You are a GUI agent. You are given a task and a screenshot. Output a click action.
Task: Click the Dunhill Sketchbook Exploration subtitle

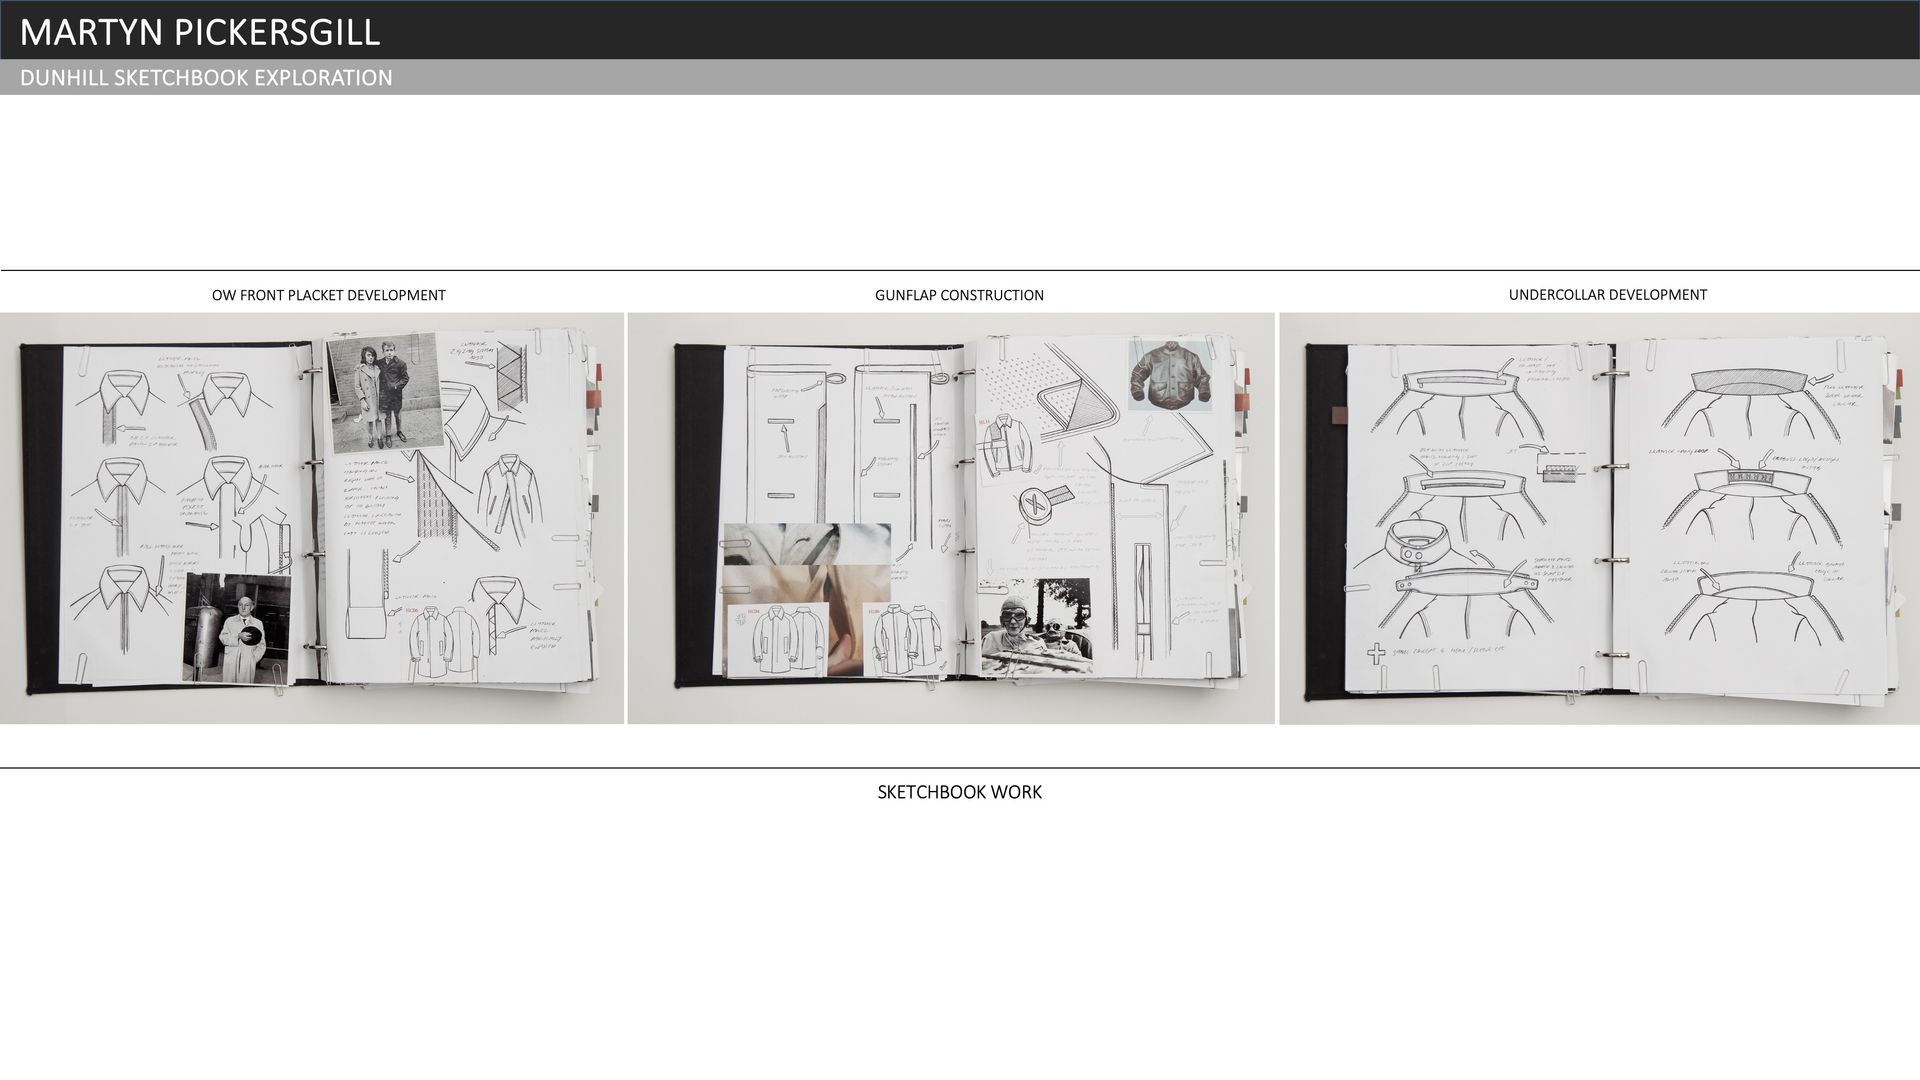click(206, 78)
